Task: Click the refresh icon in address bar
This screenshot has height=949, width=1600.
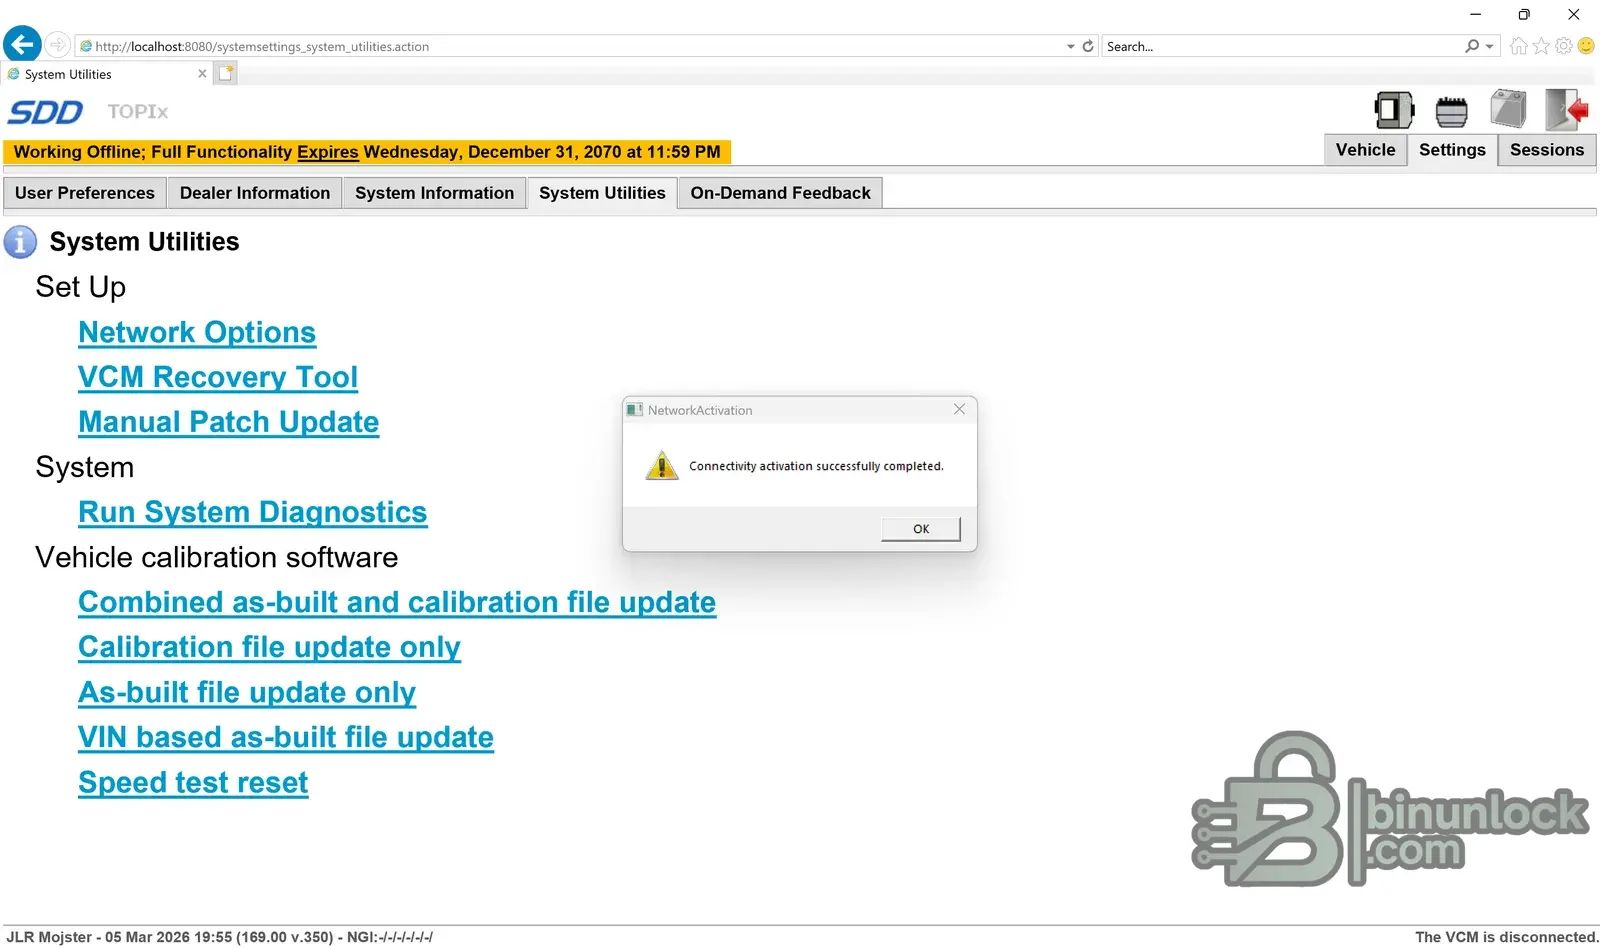Action: (x=1088, y=46)
